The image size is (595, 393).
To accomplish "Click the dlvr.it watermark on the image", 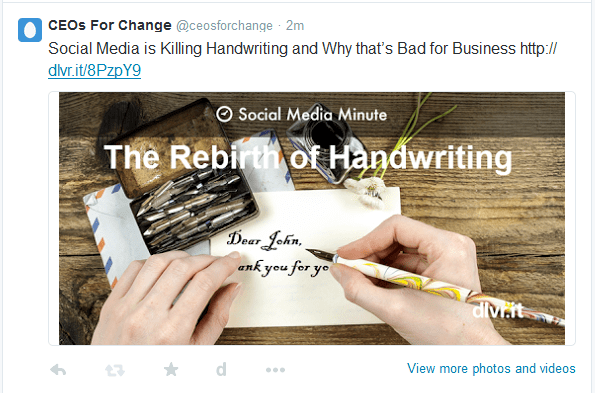I will 498,311.
